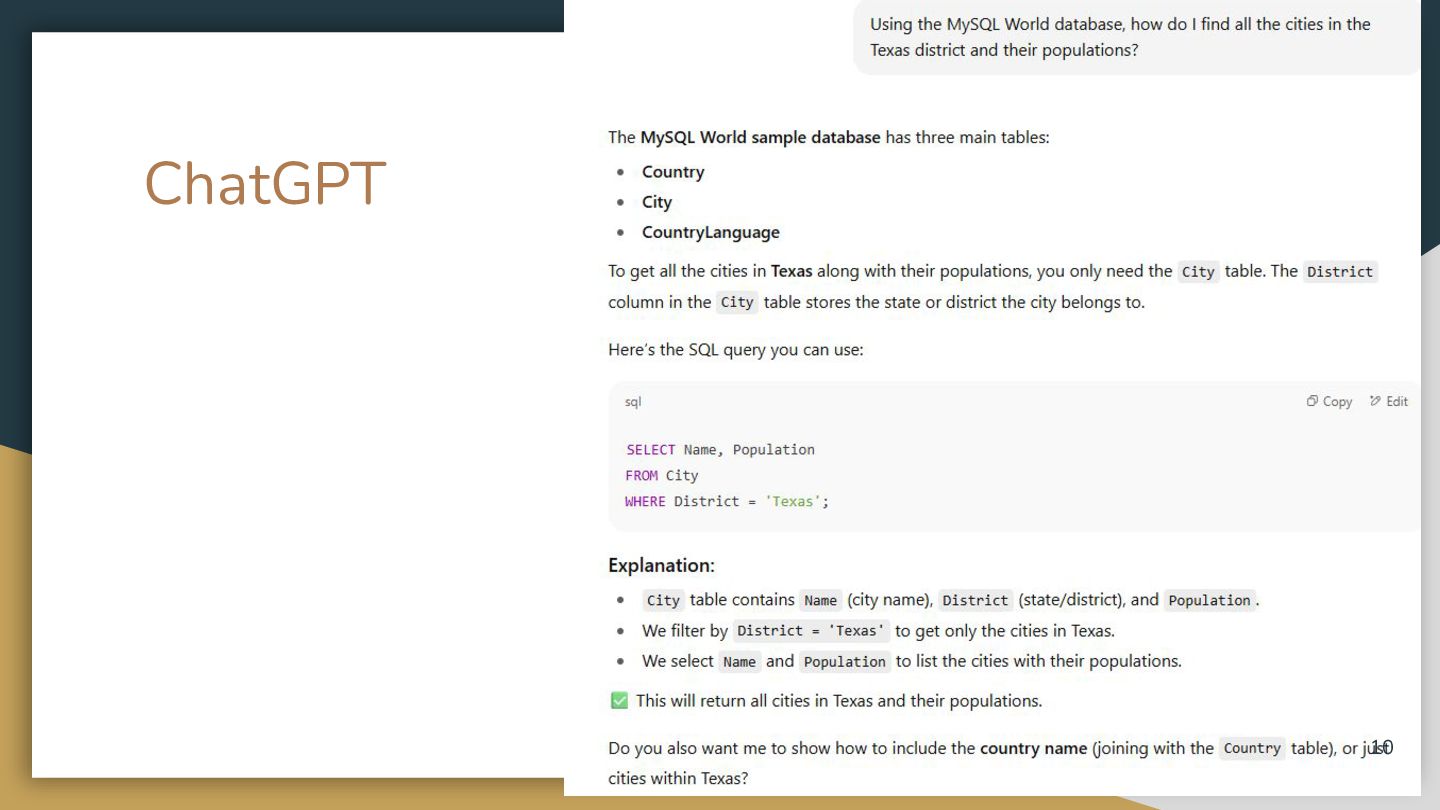Click the 'MySQL World sample database' bold text

pos(760,137)
